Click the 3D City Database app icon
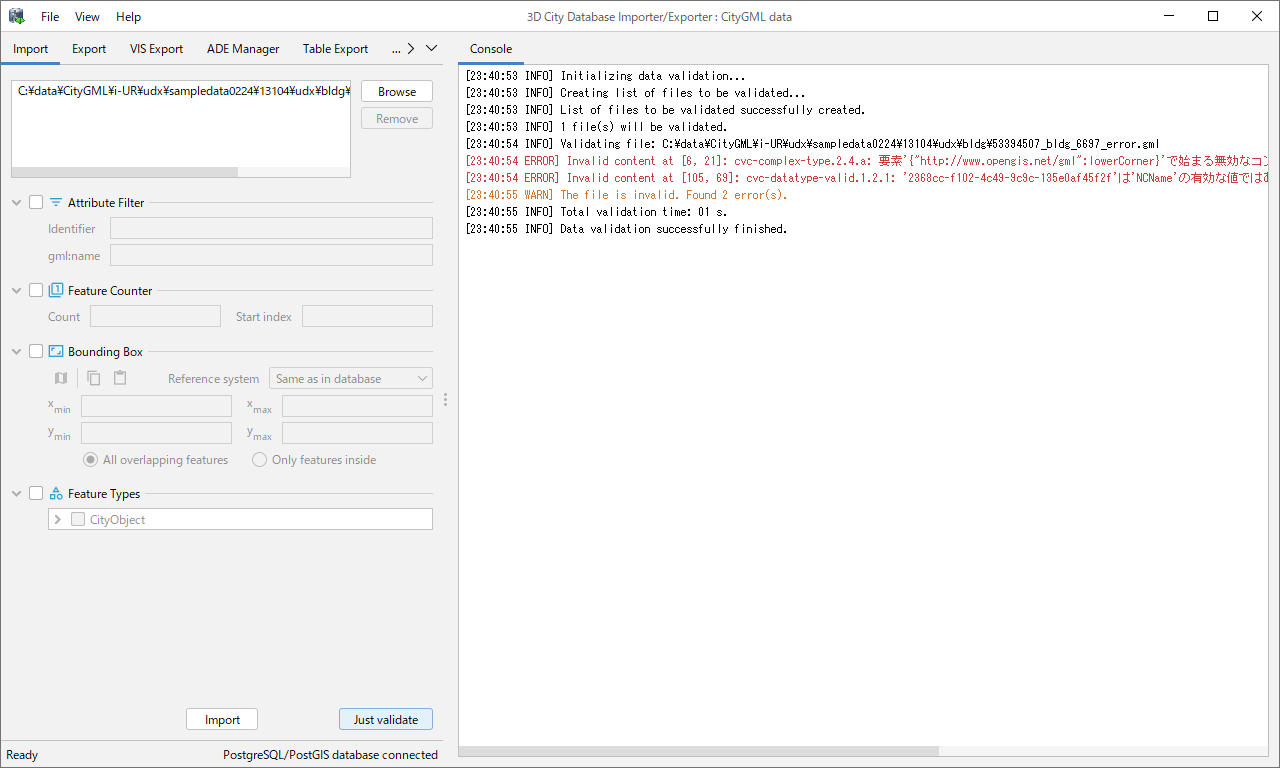This screenshot has height=768, width=1280. click(x=17, y=16)
